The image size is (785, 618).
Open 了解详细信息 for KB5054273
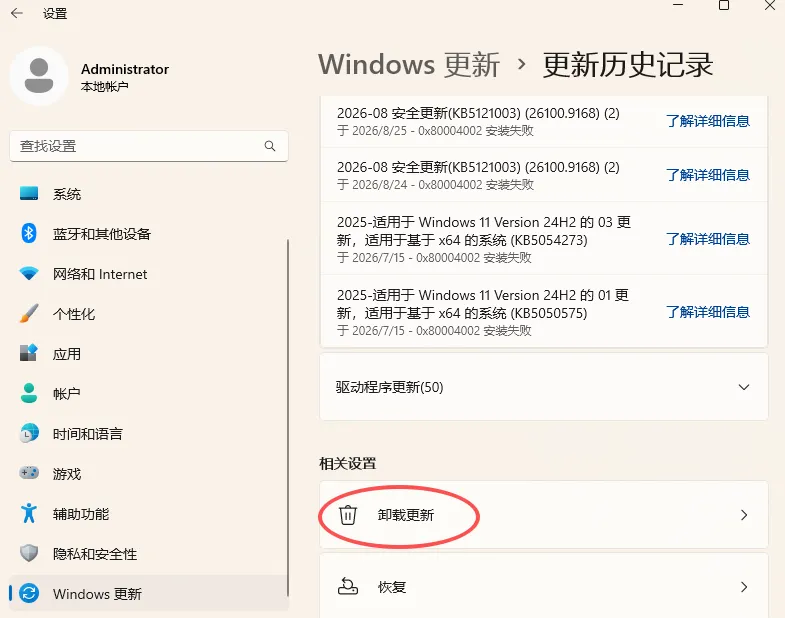point(707,239)
